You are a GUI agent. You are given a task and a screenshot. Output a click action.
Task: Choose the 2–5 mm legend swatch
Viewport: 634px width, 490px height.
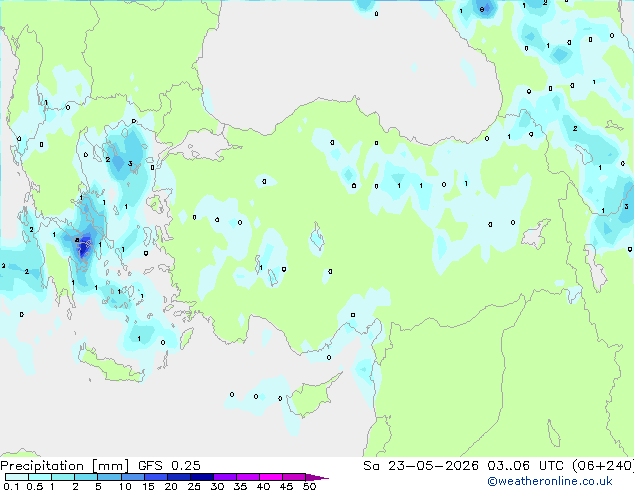[x=86, y=477]
